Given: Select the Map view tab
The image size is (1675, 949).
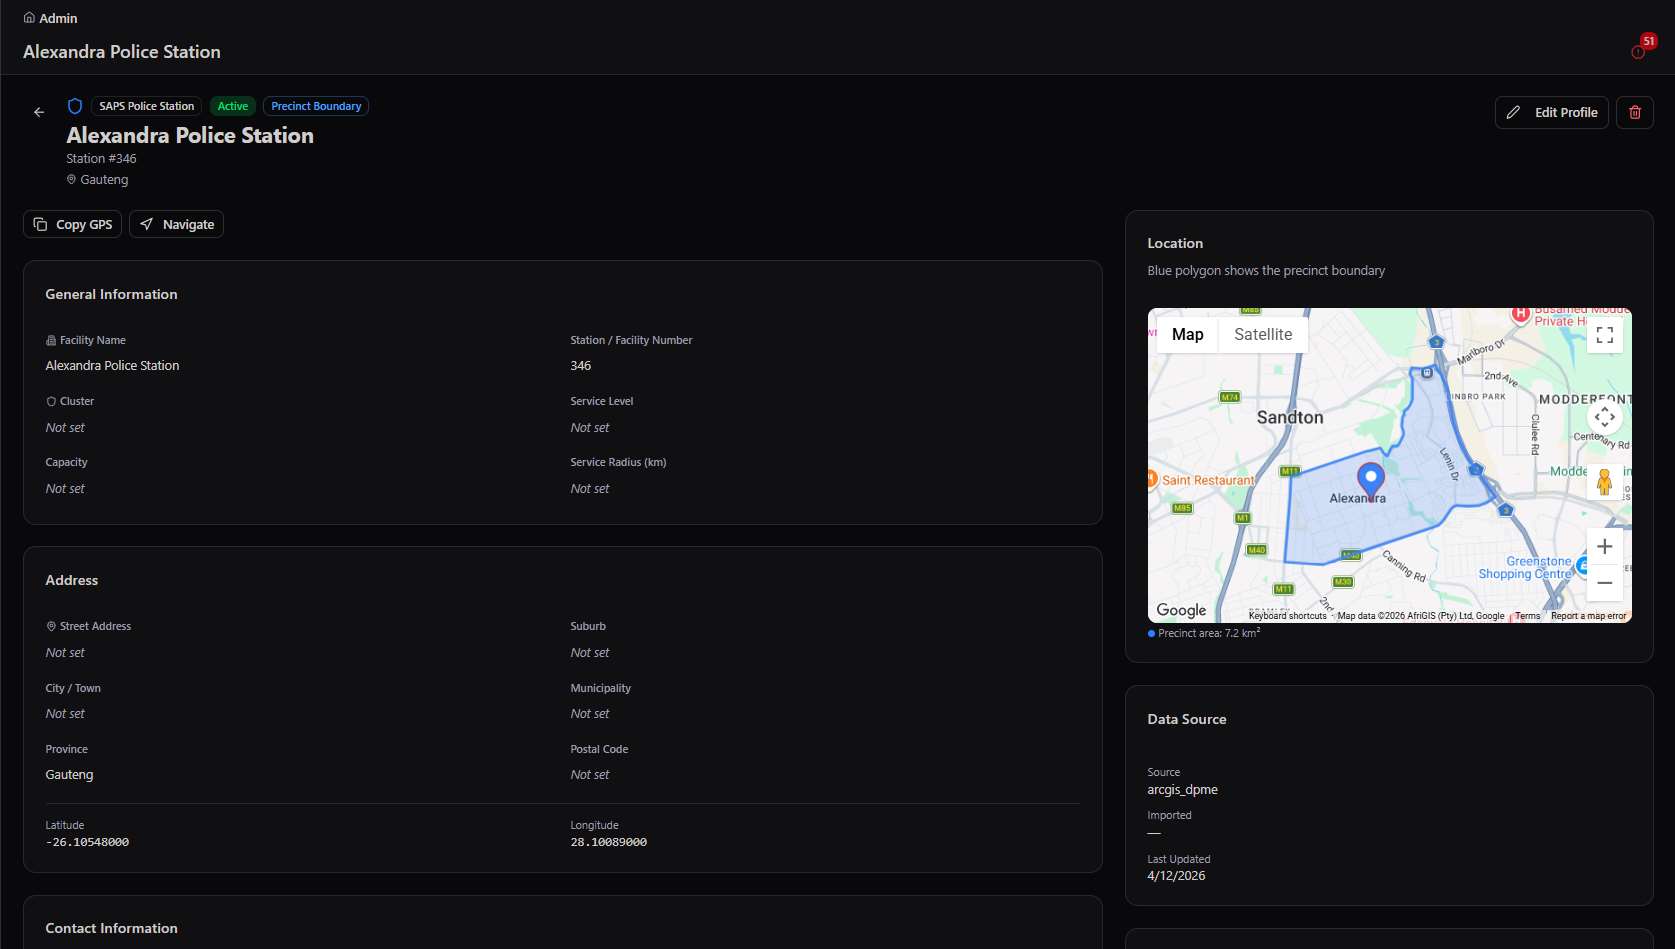Looking at the screenshot, I should pos(1188,335).
